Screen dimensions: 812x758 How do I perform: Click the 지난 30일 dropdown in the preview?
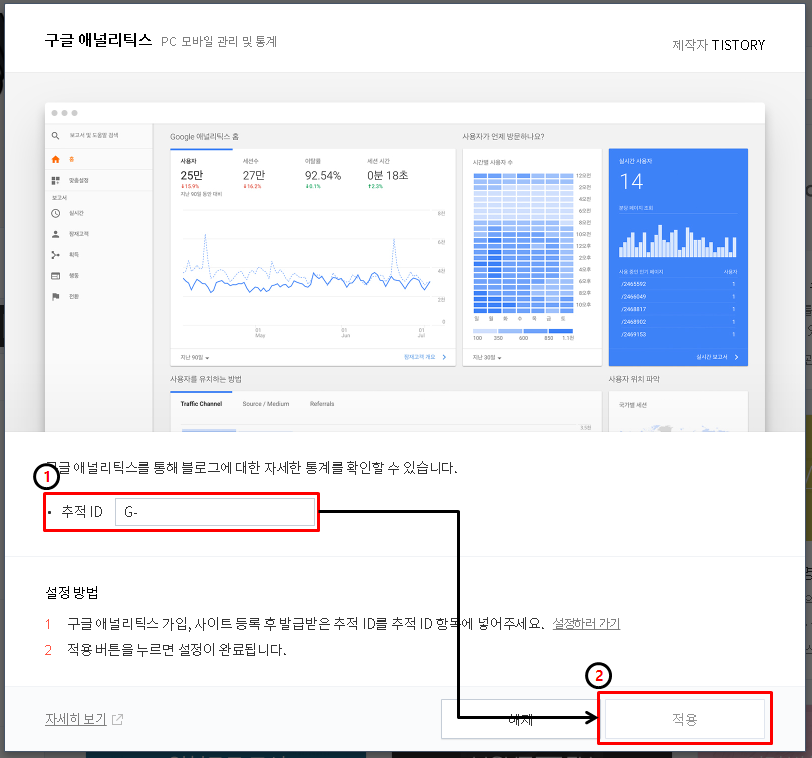(x=487, y=357)
